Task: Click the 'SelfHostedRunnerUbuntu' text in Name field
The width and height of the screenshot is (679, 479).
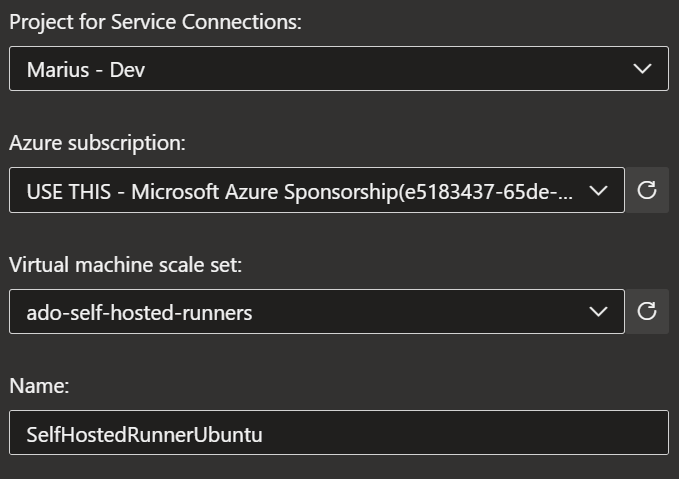Action: click(144, 434)
